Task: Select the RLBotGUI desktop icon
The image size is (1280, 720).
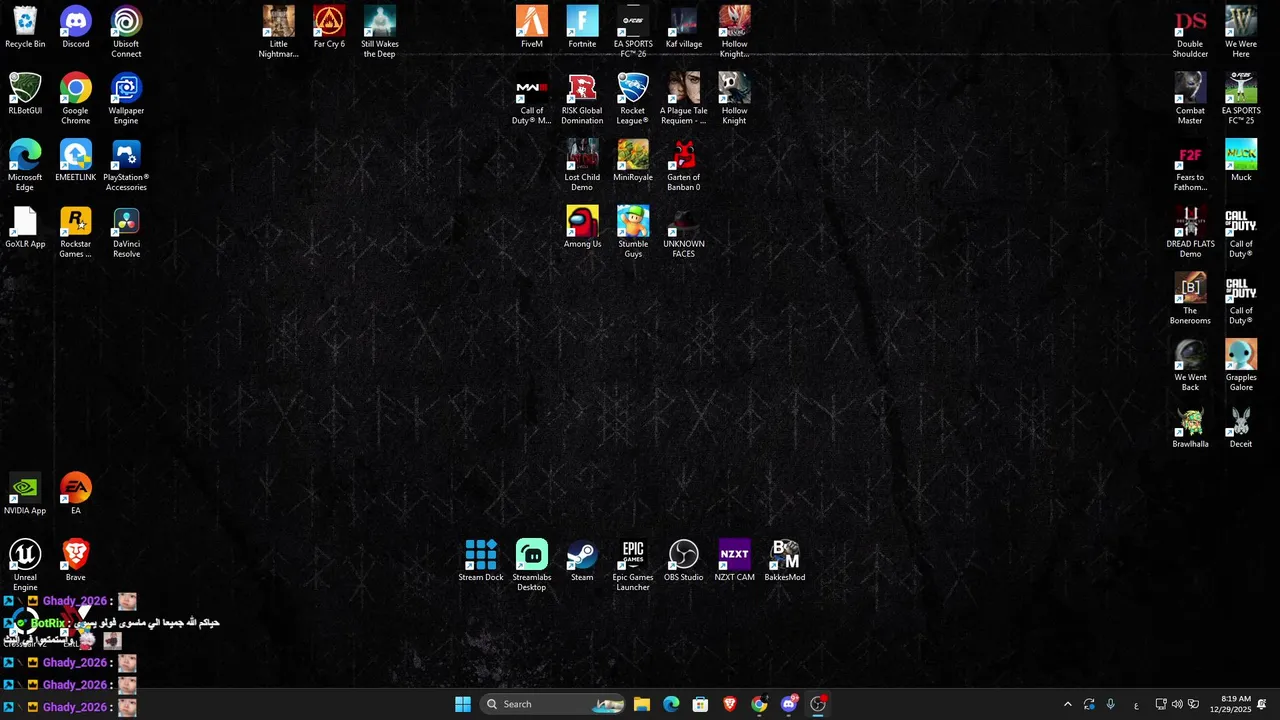Action: pyautogui.click(x=25, y=94)
